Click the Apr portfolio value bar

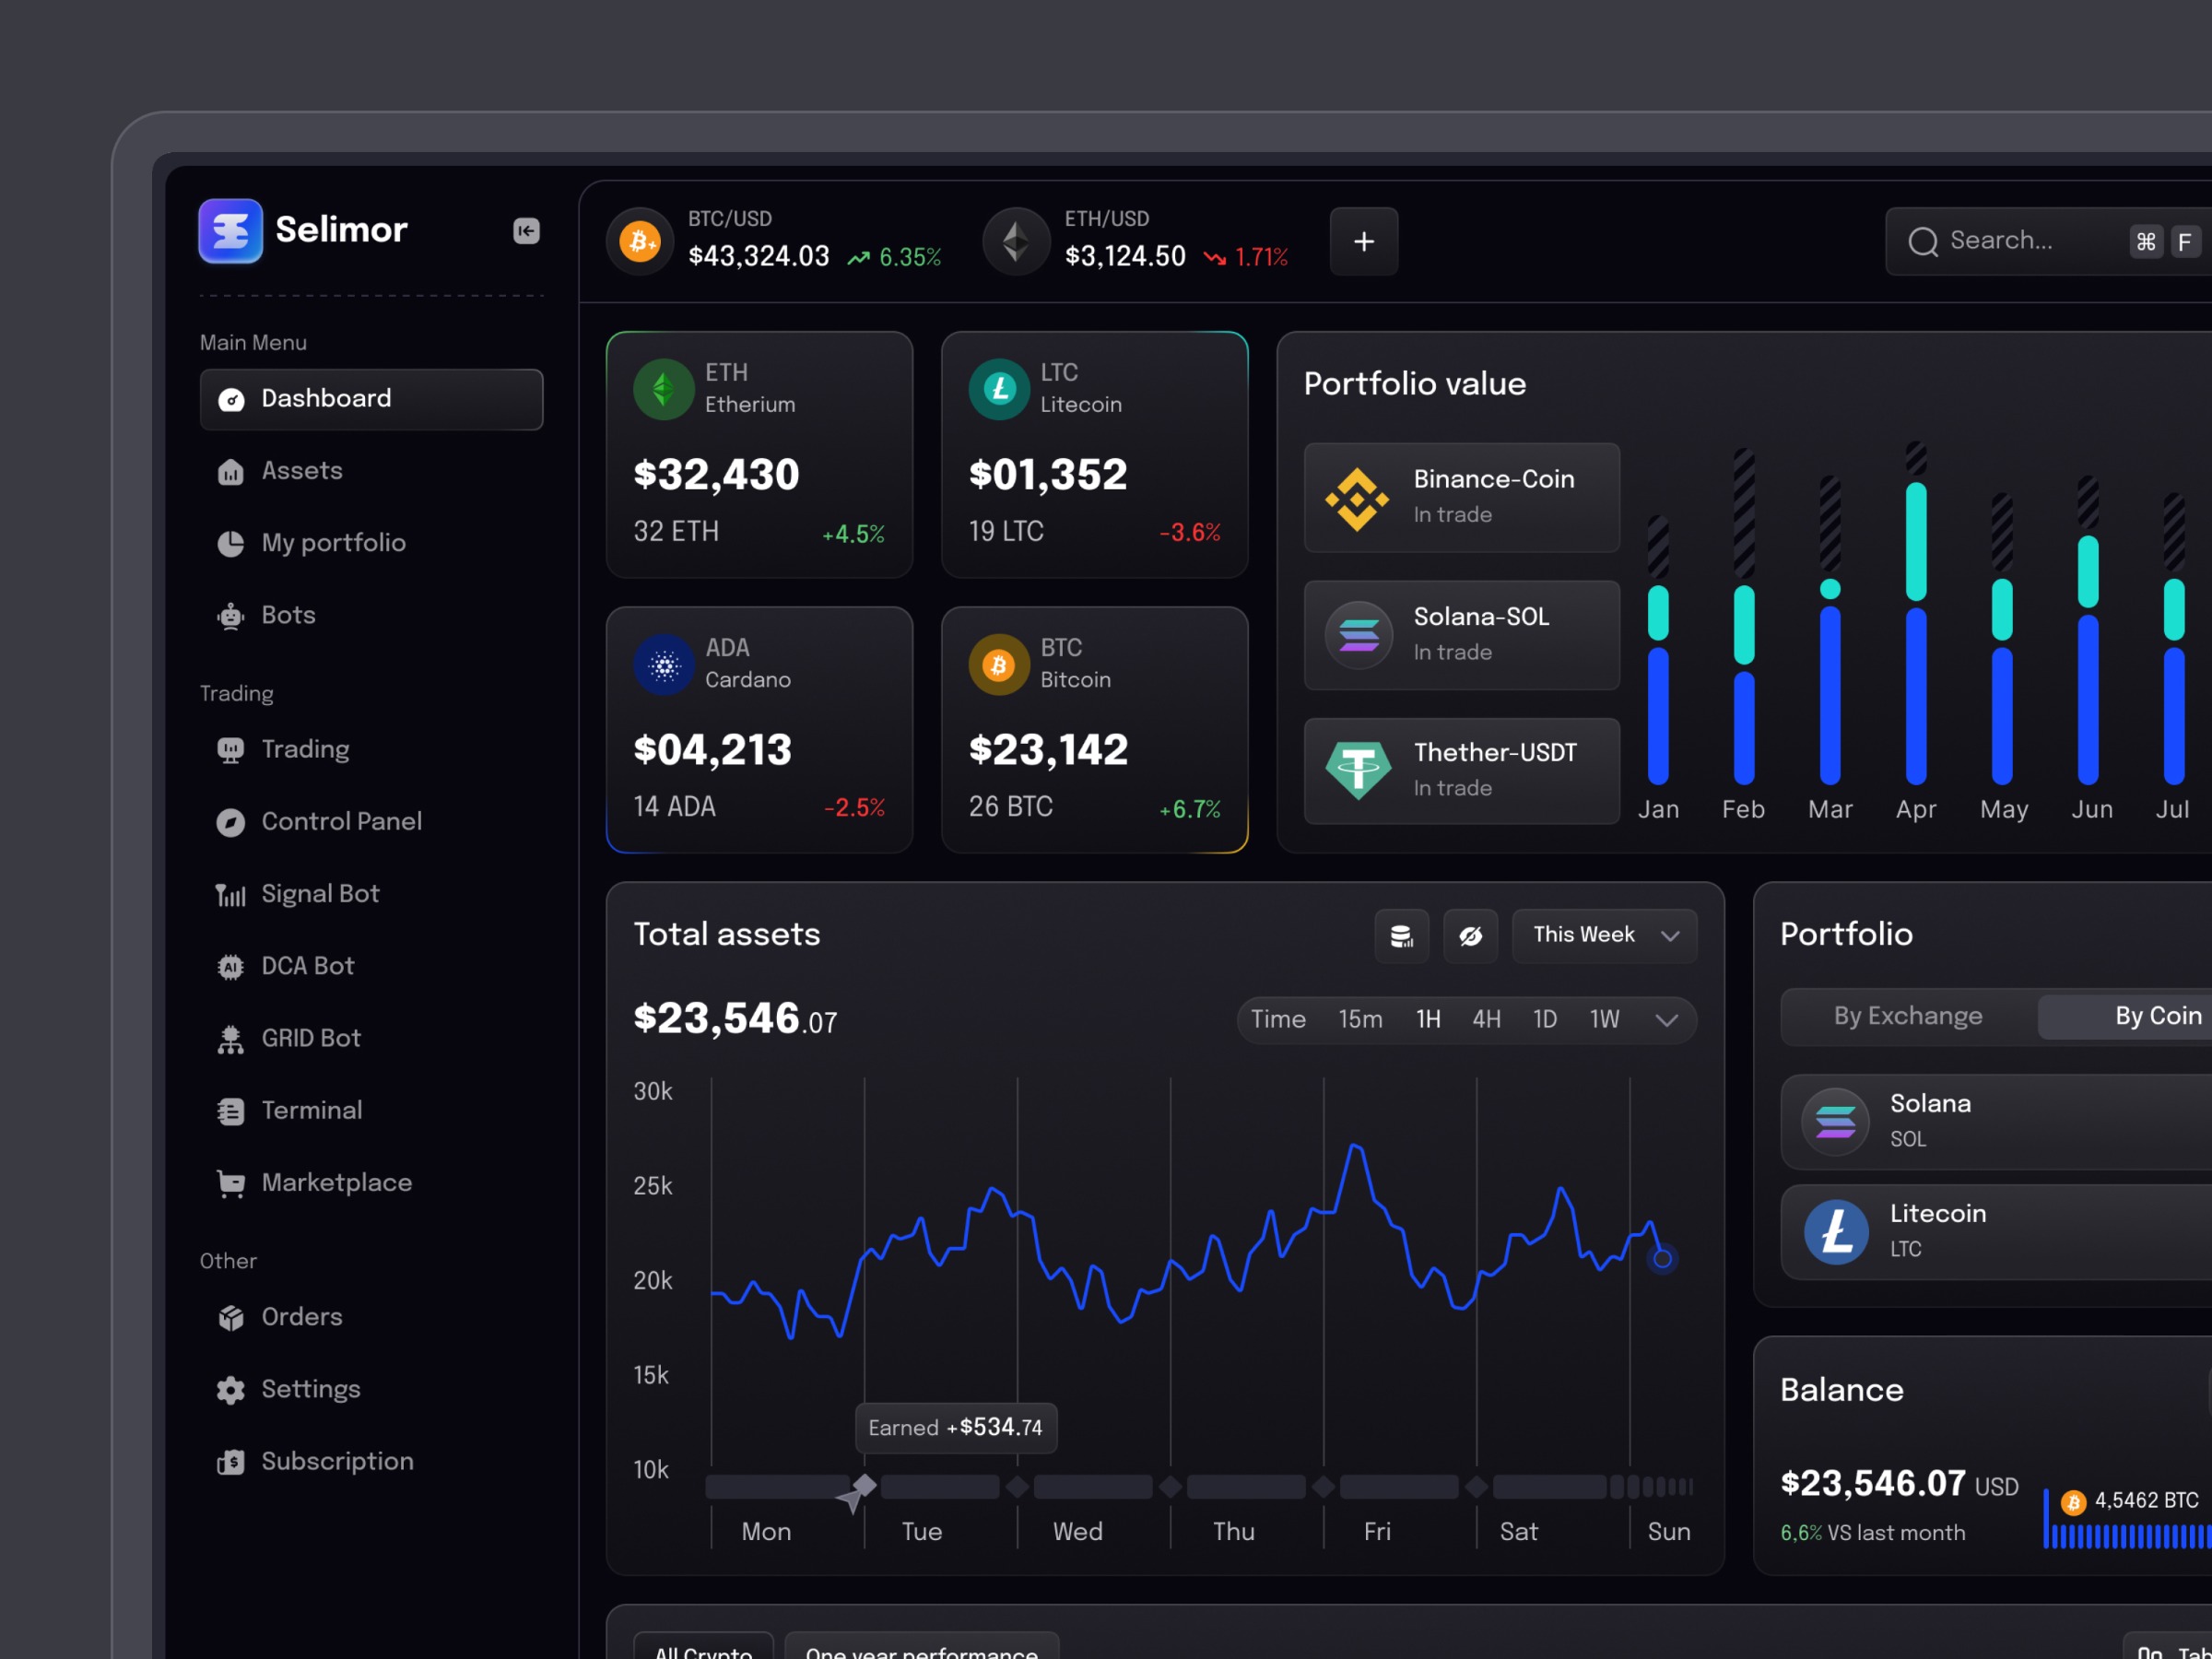click(x=1916, y=612)
